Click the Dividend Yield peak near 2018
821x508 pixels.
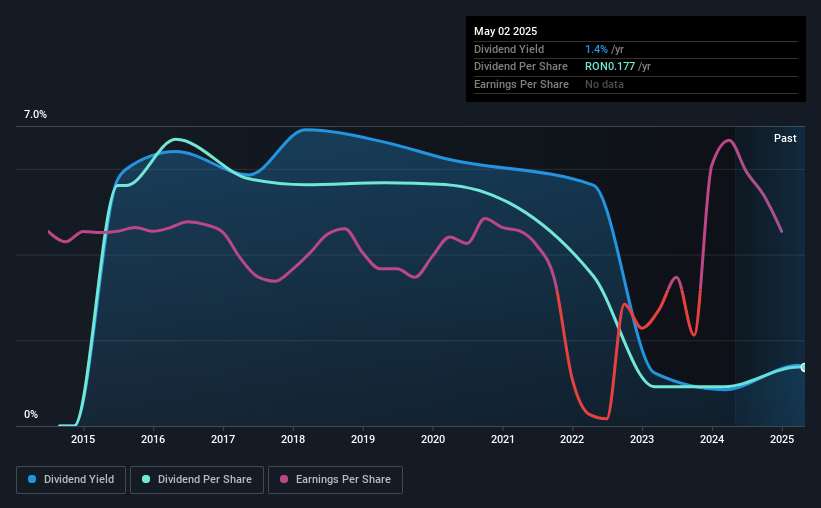click(x=306, y=129)
